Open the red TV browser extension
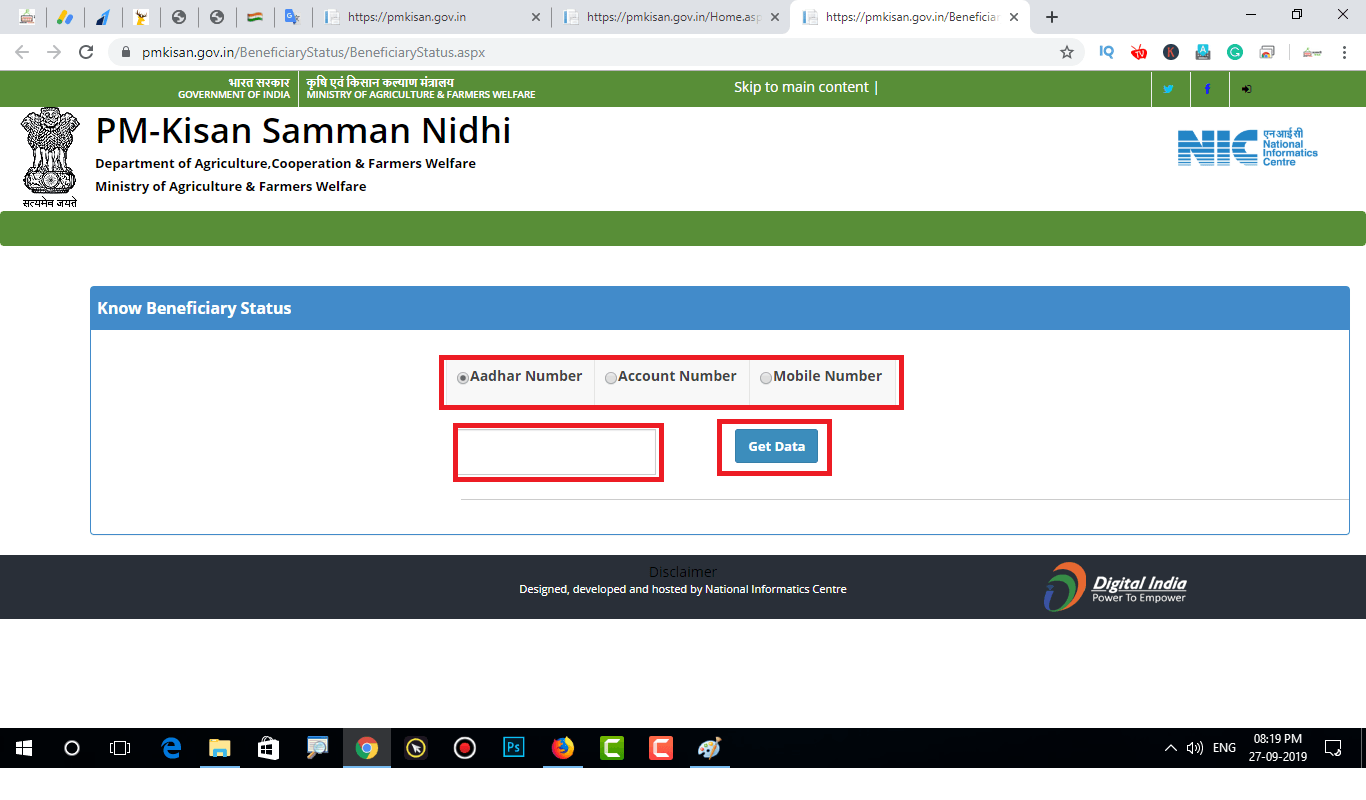 [x=1138, y=52]
